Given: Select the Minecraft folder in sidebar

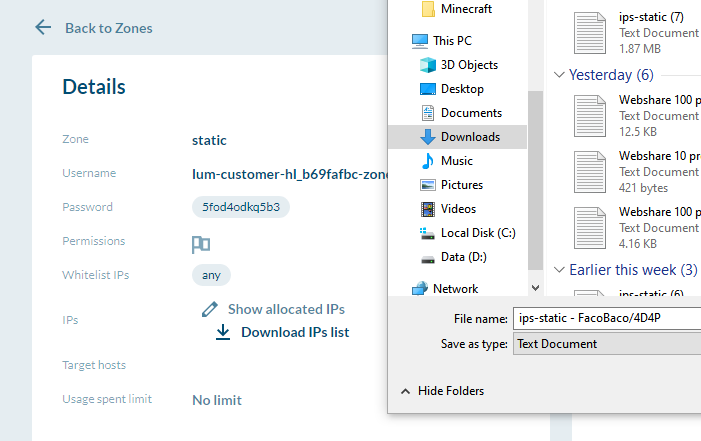Looking at the screenshot, I should (466, 9).
